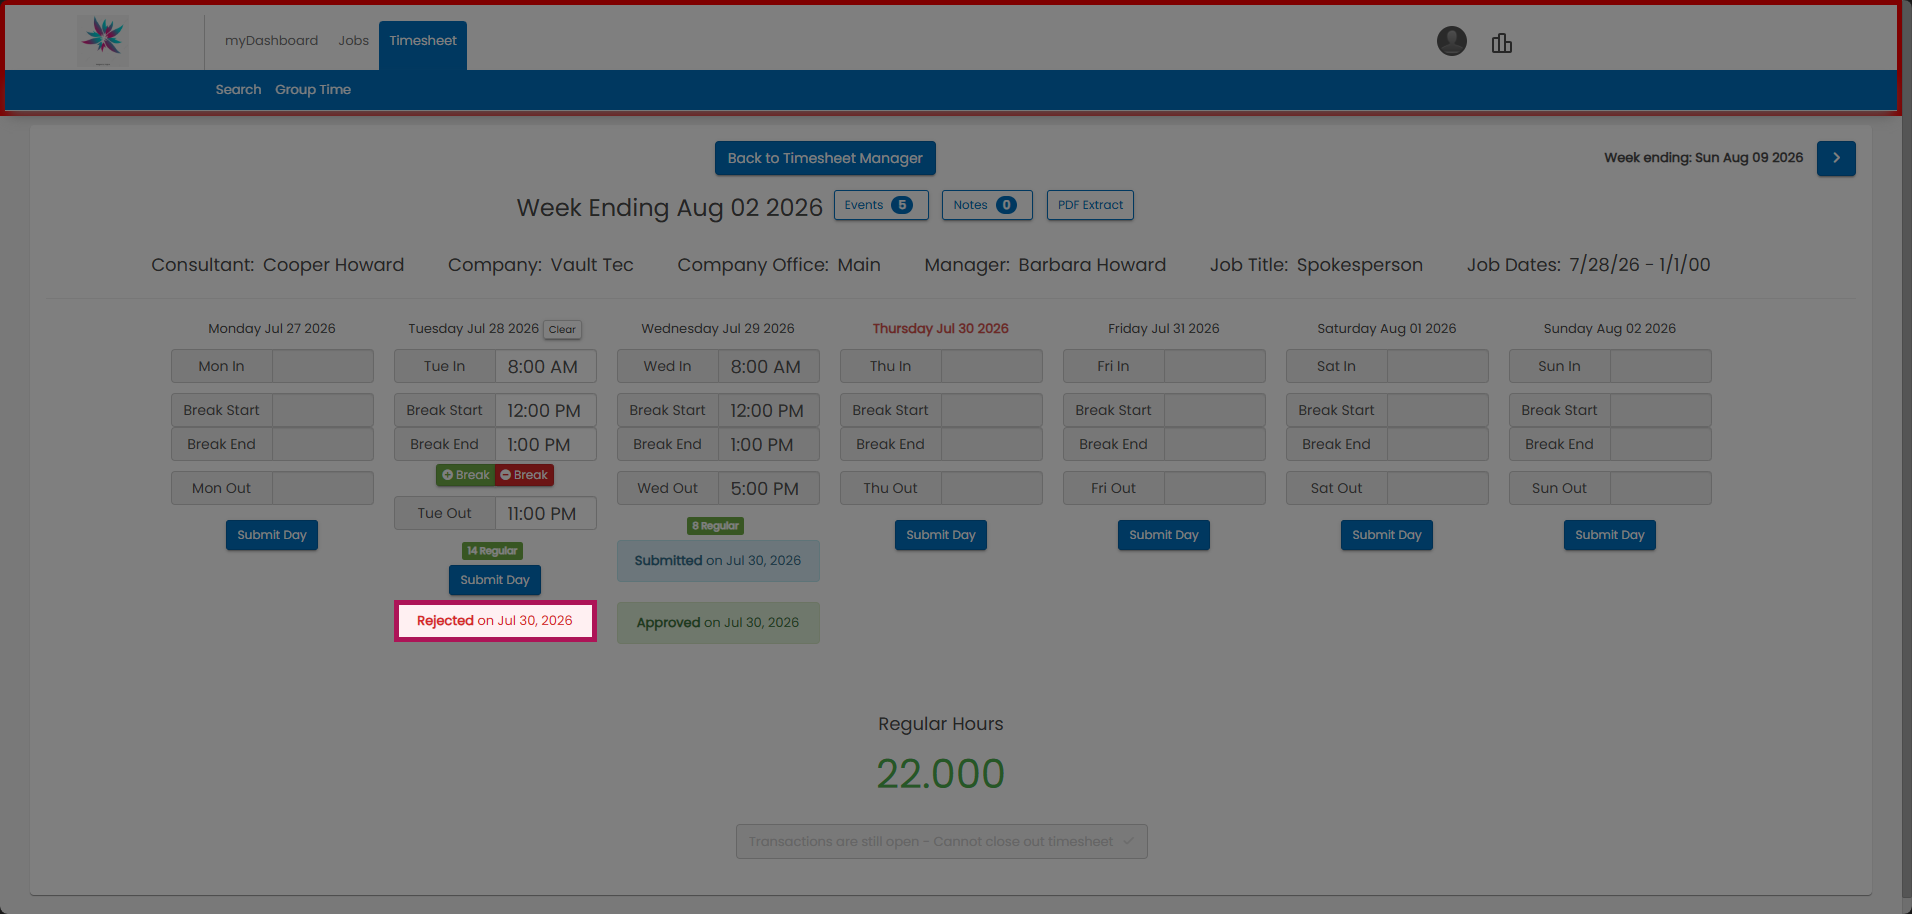Open the Search submenu
The width and height of the screenshot is (1912, 914).
238,89
